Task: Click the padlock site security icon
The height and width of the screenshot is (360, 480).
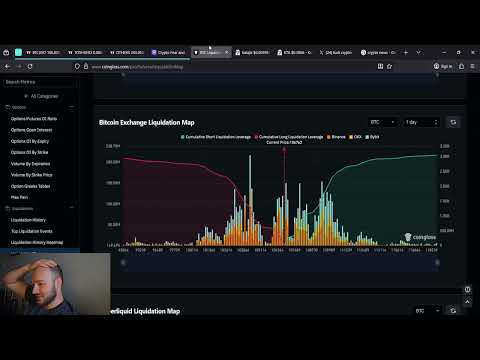Action: pyautogui.click(x=86, y=66)
